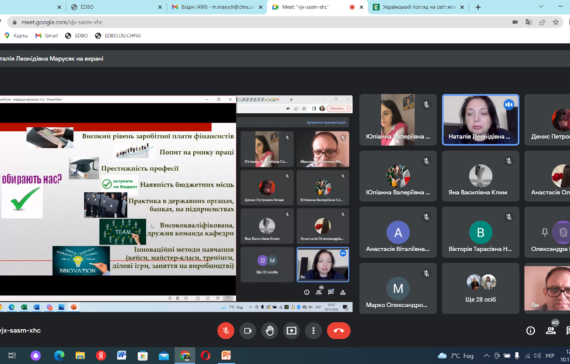Open meeting details info icon
The height and width of the screenshot is (364, 570).
coord(530,331)
